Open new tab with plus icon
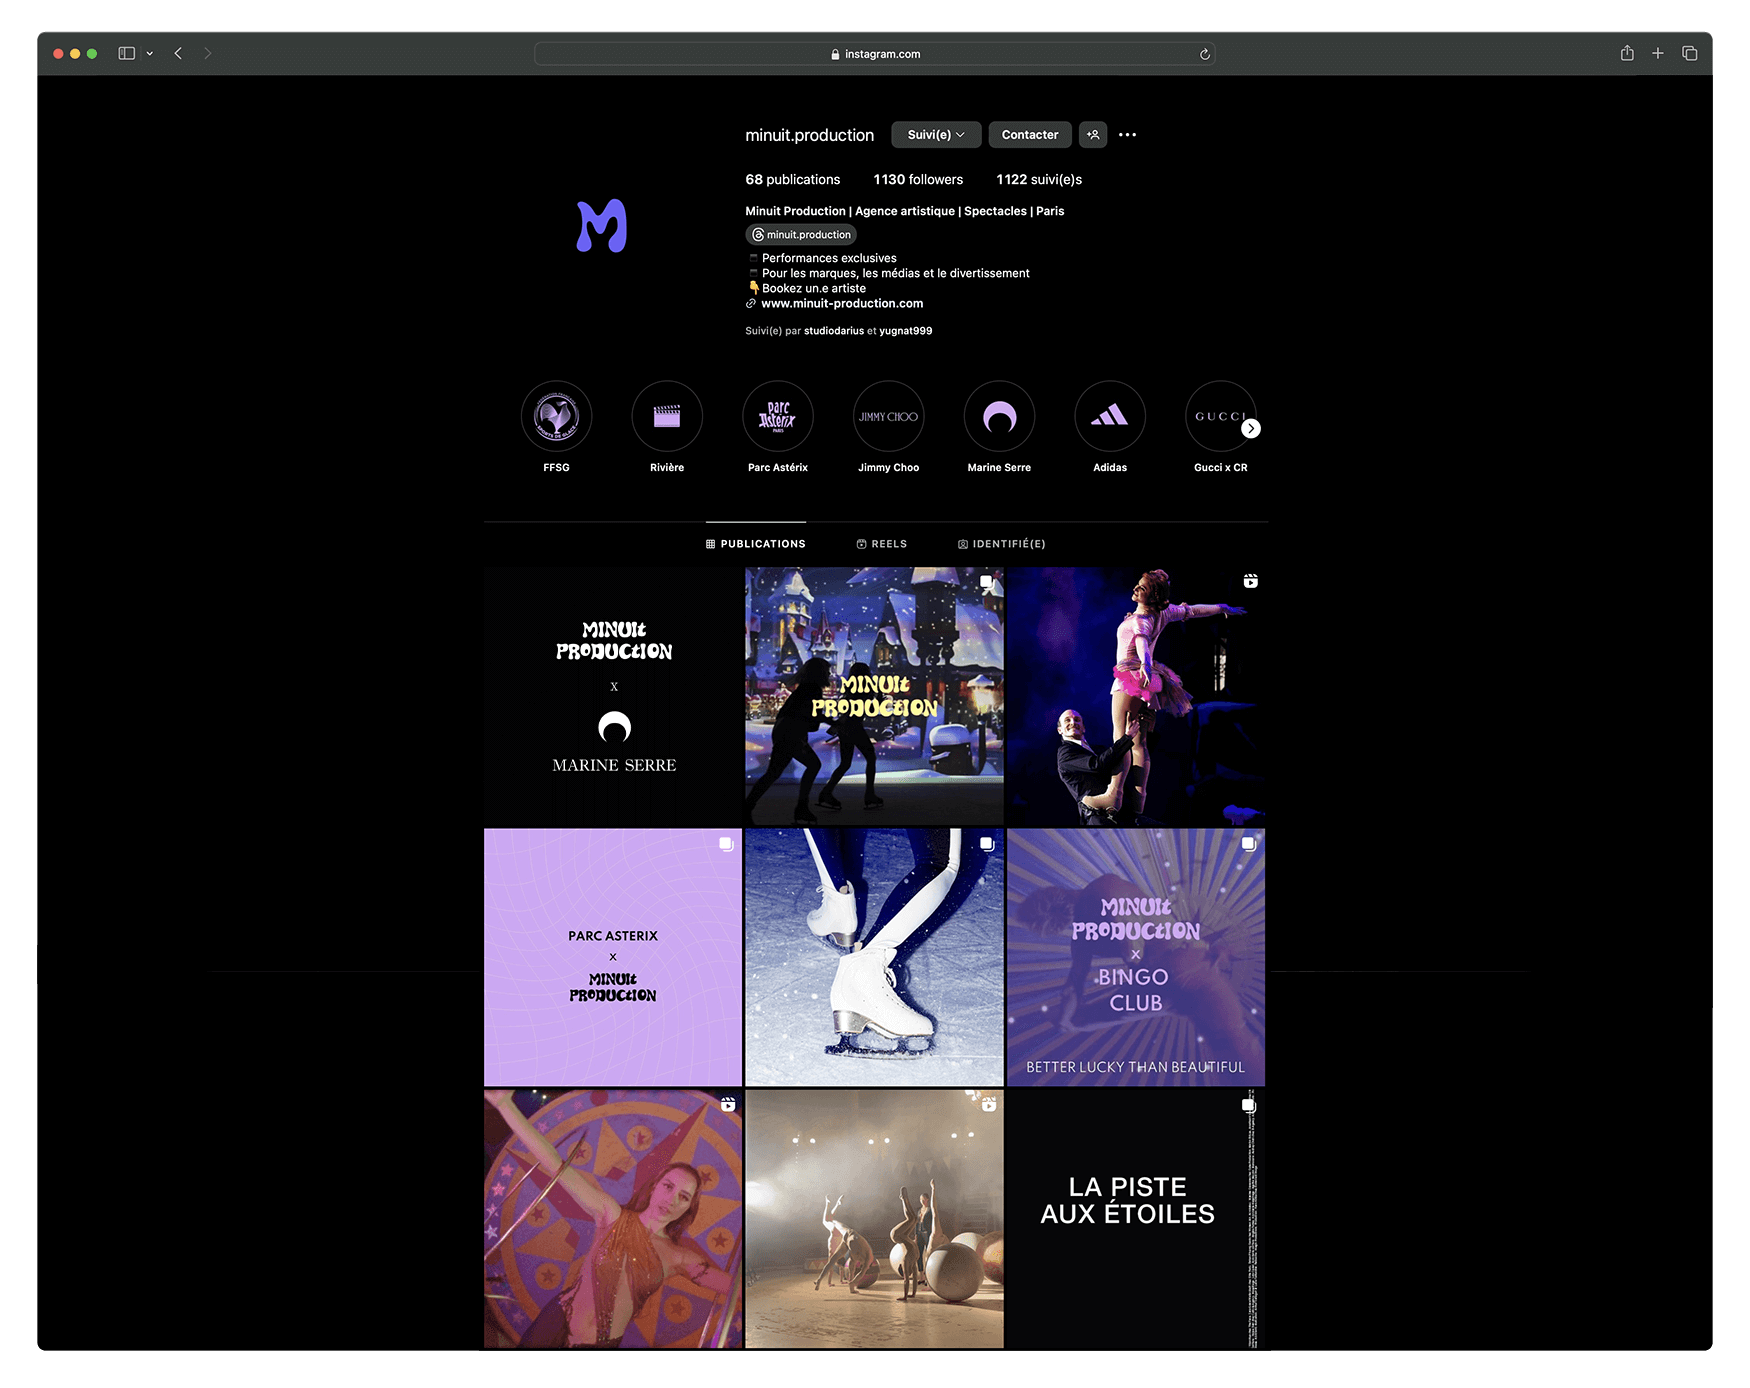1750x1388 pixels. [1658, 54]
